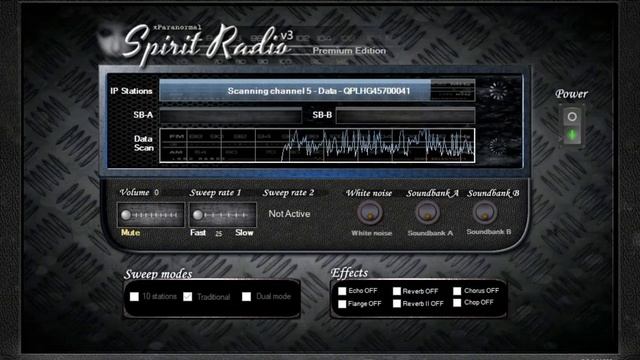The height and width of the screenshot is (360, 640).
Task: Enable the 10 stations sweep mode
Action: coord(134,297)
